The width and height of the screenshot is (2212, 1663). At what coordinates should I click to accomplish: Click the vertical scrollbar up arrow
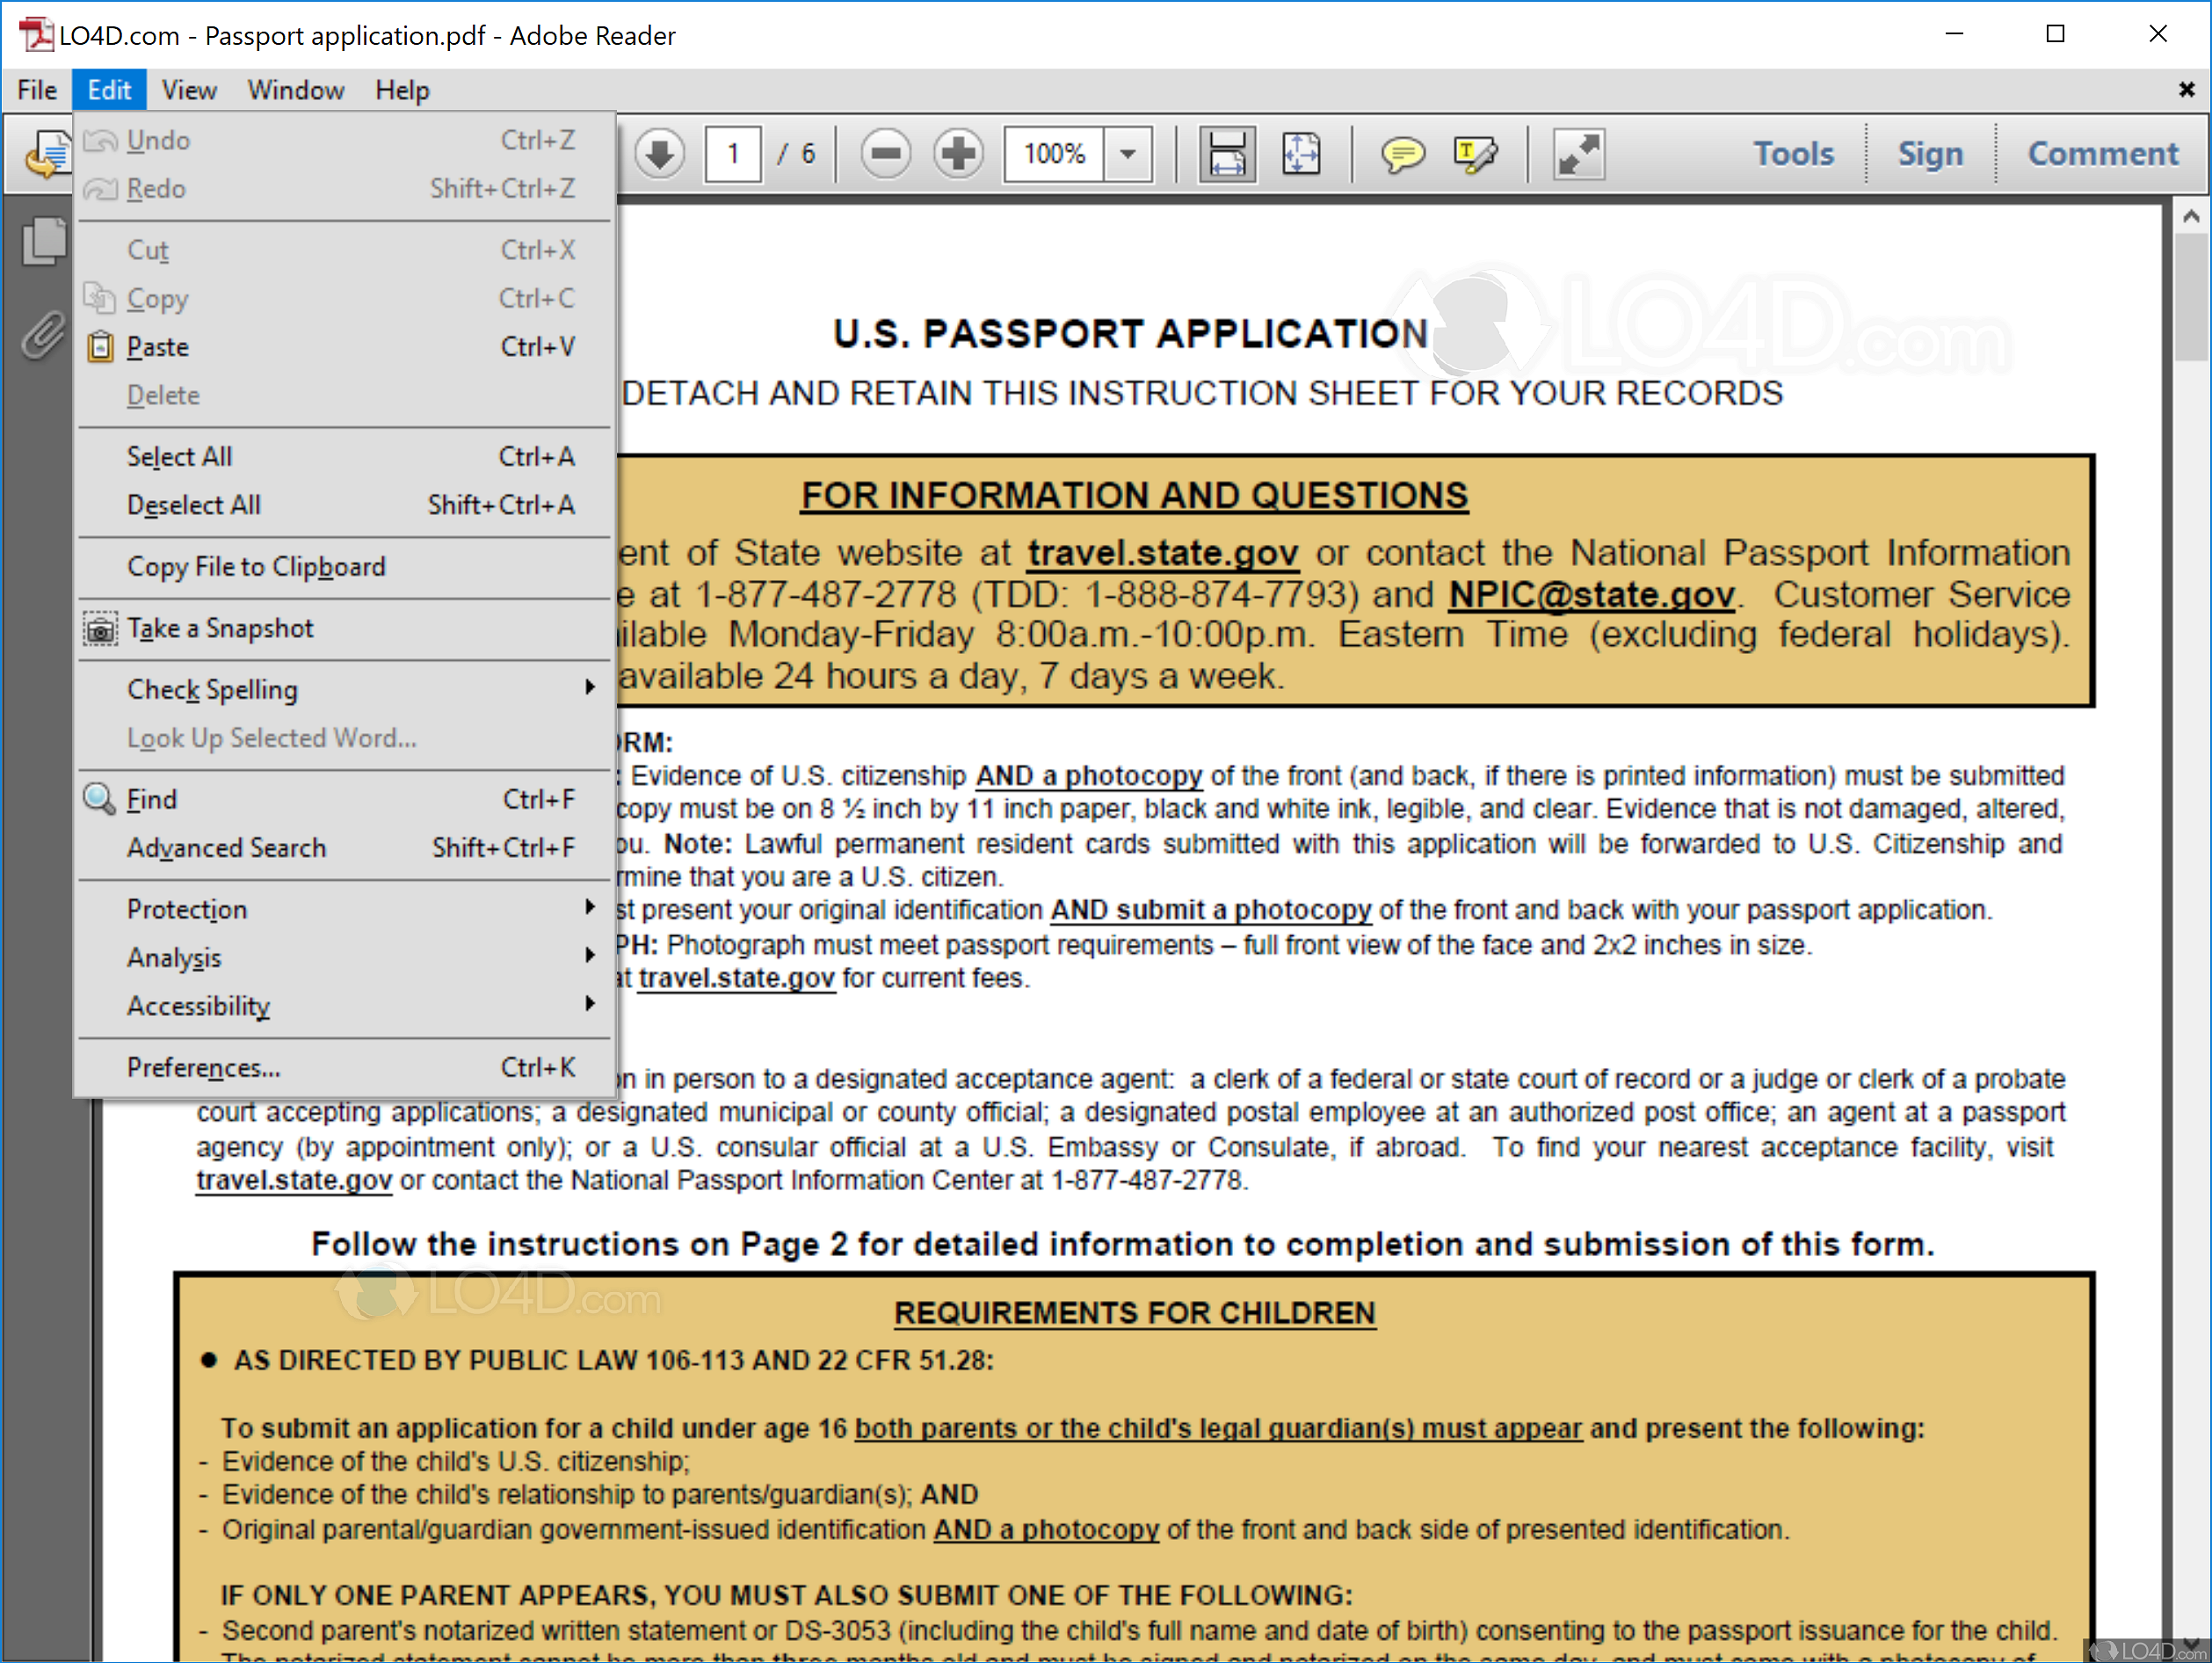tap(2190, 216)
